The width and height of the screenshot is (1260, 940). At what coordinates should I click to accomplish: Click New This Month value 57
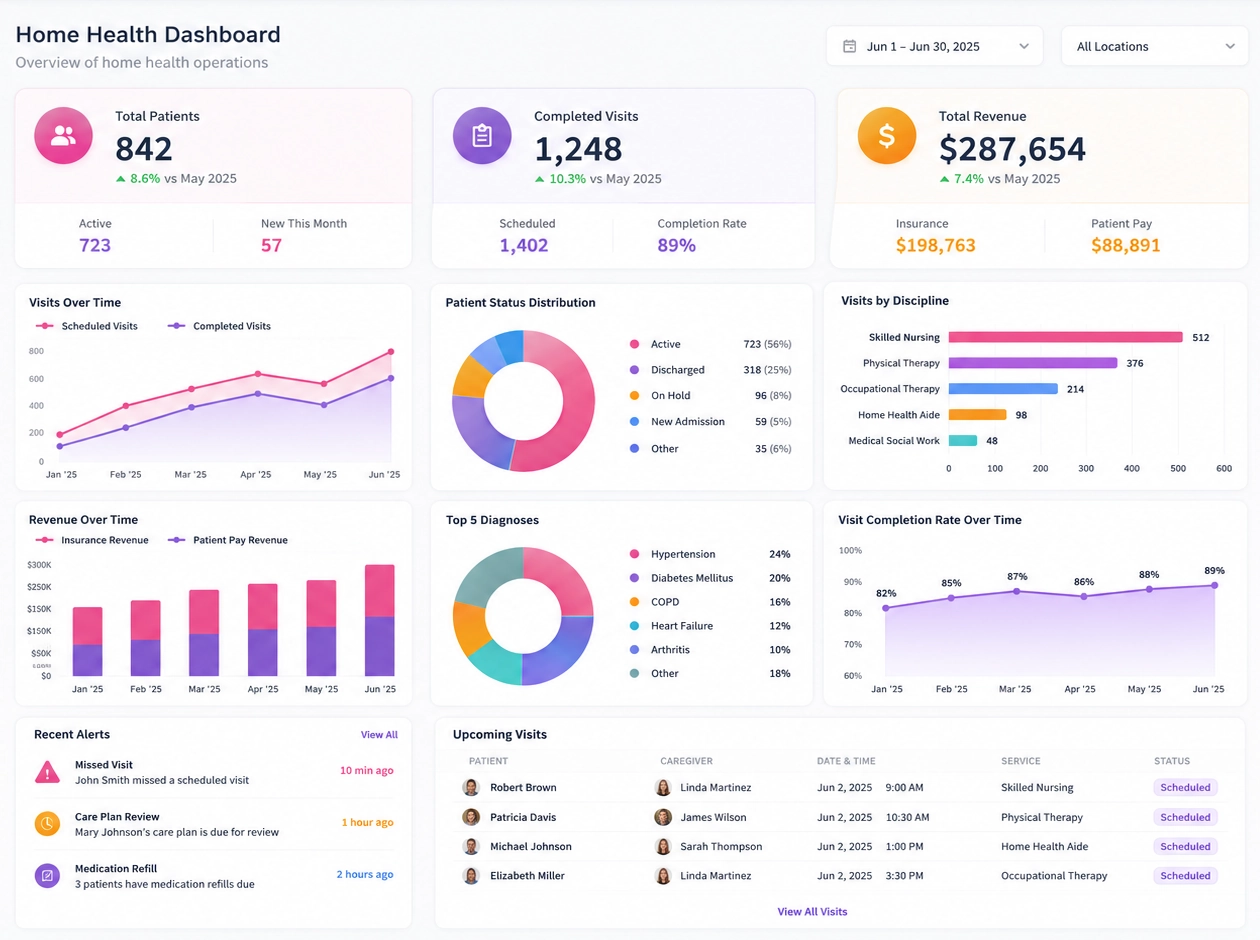click(272, 245)
